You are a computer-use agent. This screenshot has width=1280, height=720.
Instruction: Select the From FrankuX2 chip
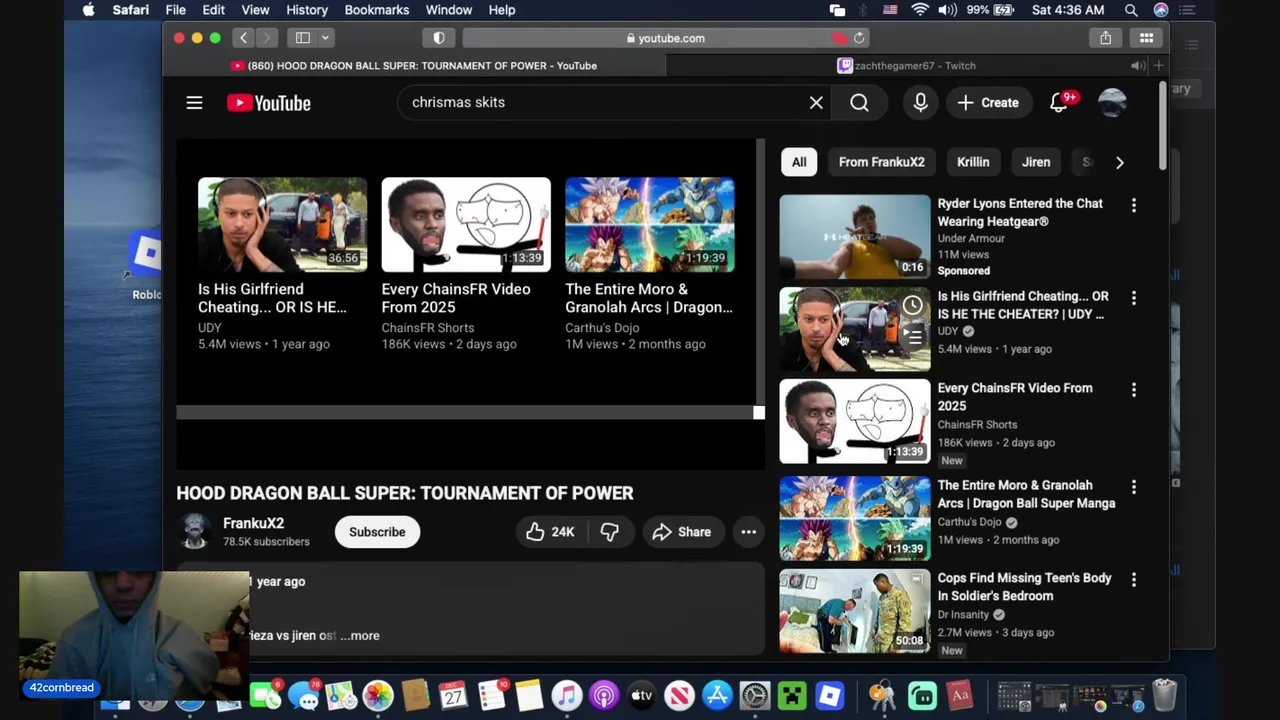point(881,162)
